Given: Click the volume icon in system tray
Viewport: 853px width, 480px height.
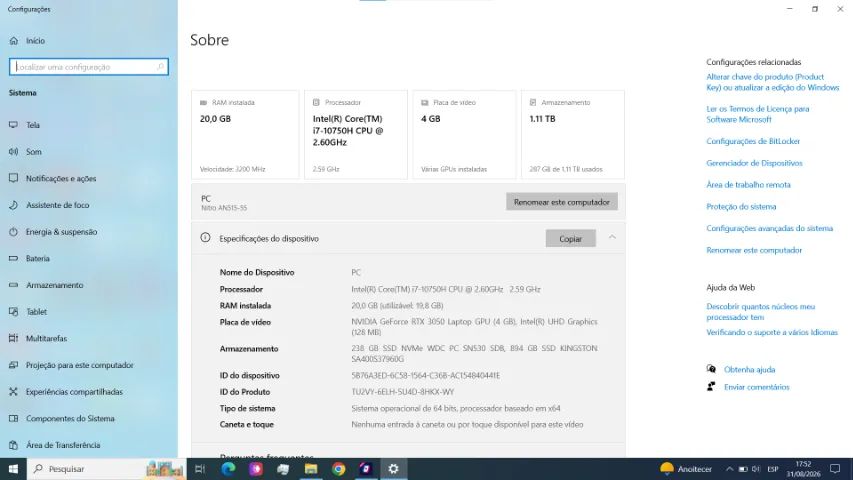Looking at the screenshot, I should (756, 469).
